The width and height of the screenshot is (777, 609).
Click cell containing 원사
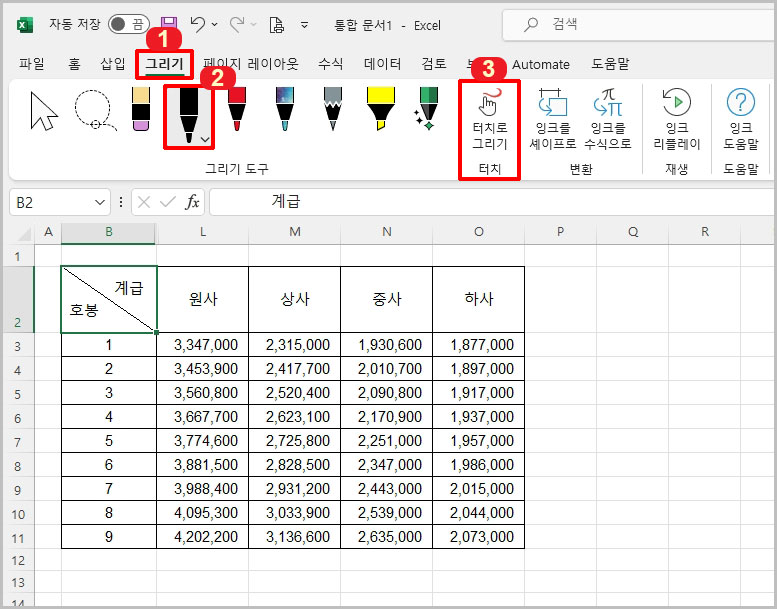[203, 299]
